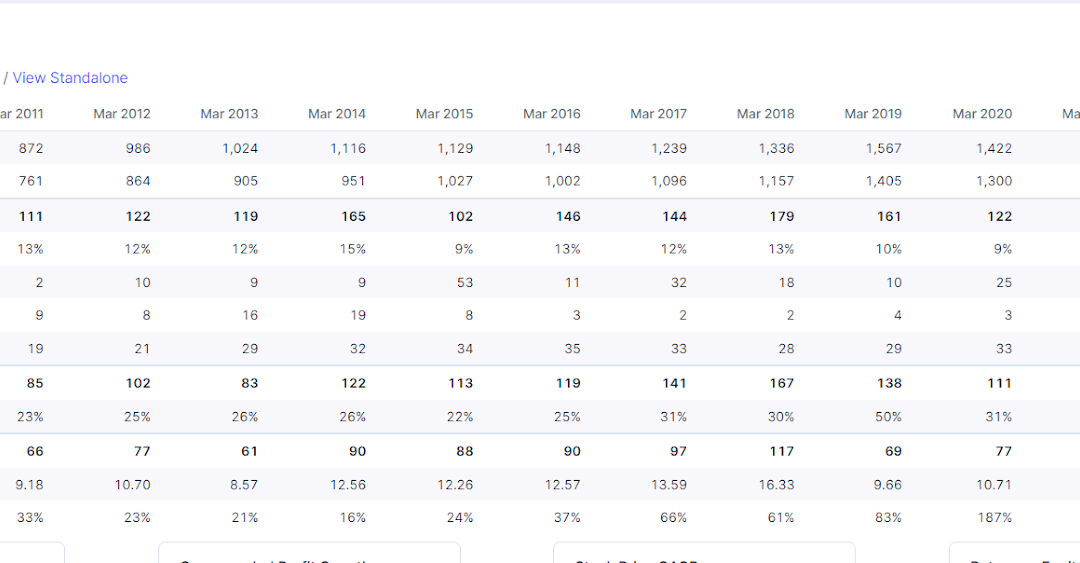Click the value 1,116
Screen dimensions: 1080x563
pos(348,148)
